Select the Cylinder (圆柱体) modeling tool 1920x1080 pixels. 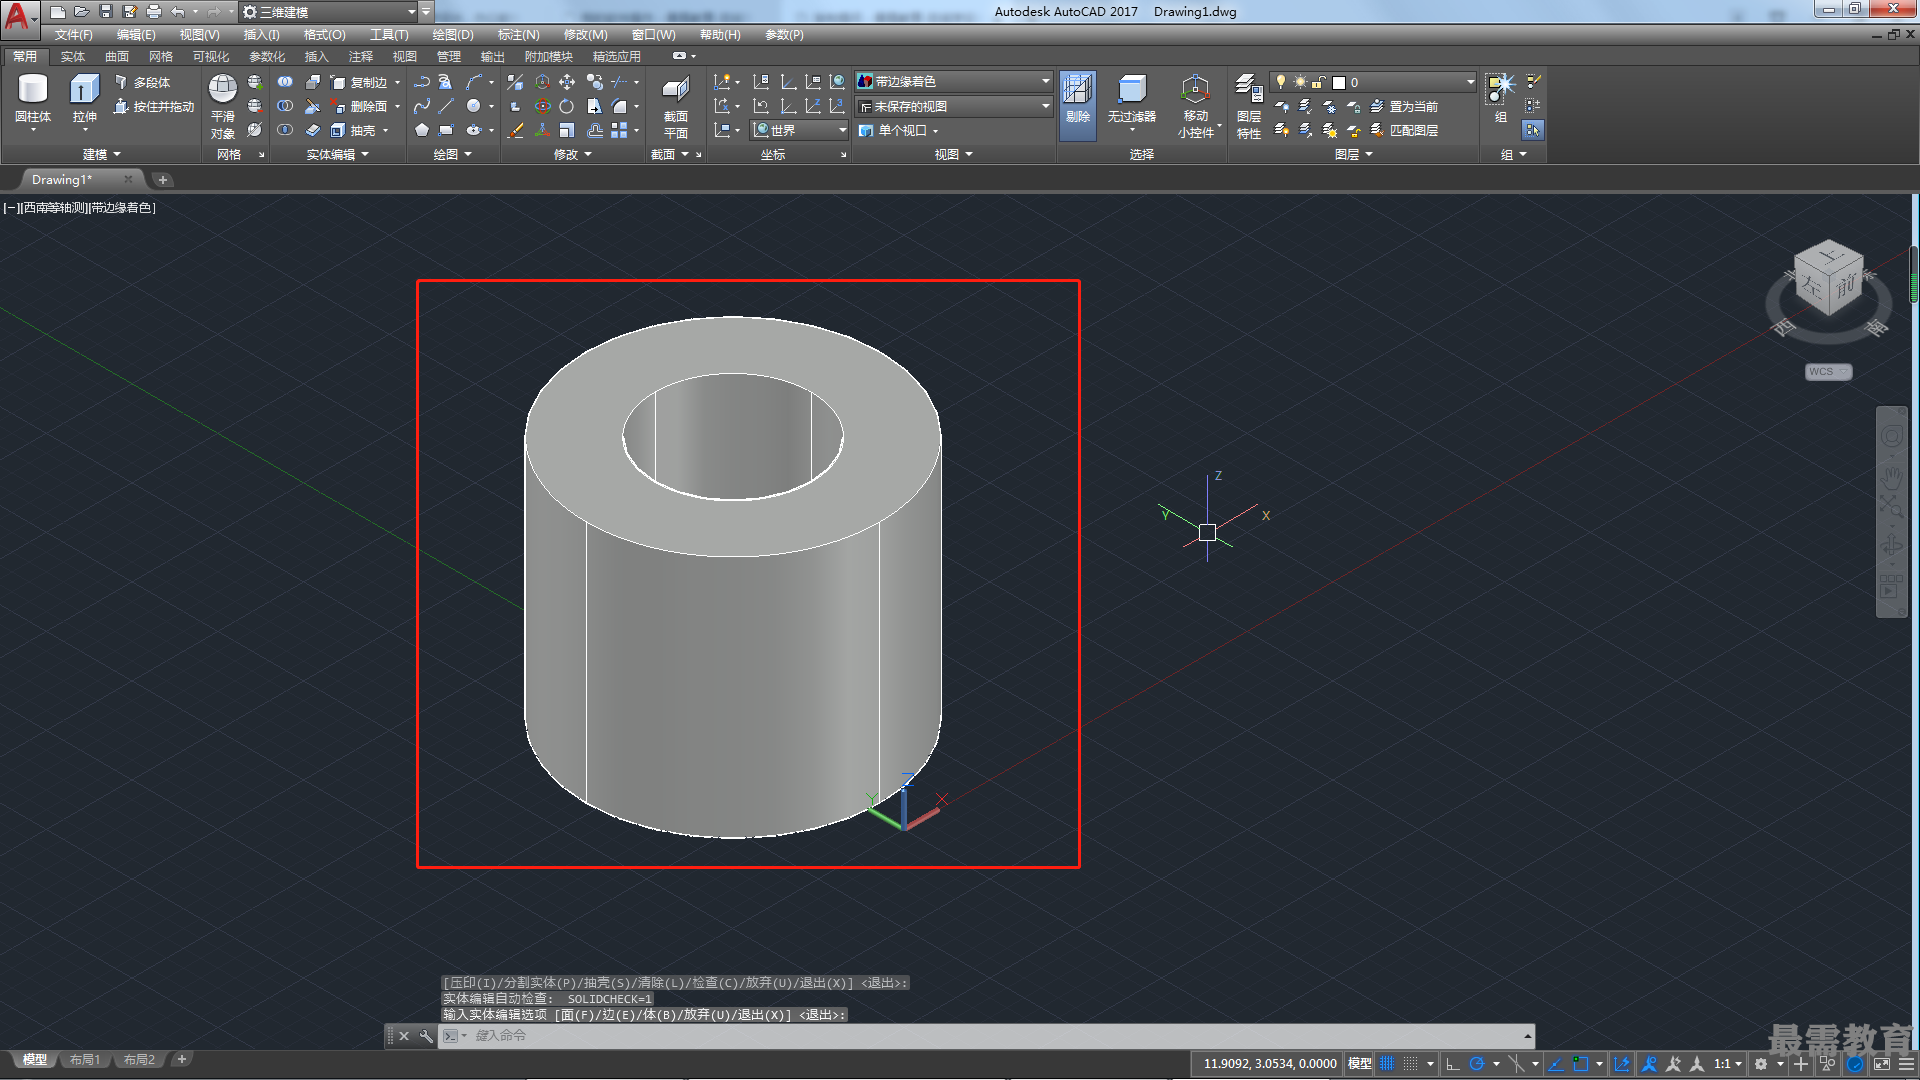coord(33,100)
